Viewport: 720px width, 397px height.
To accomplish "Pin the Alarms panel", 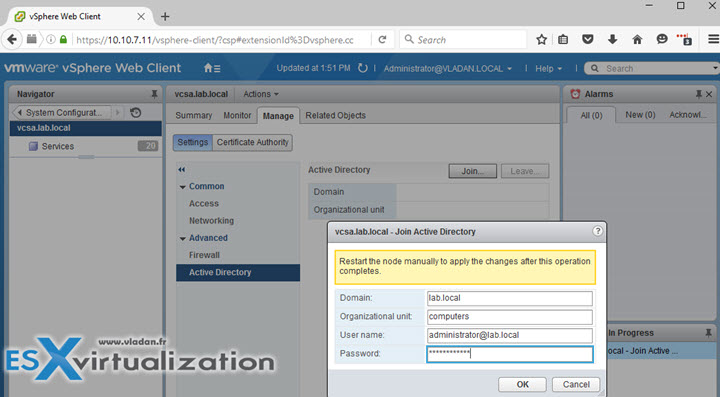I will point(698,94).
